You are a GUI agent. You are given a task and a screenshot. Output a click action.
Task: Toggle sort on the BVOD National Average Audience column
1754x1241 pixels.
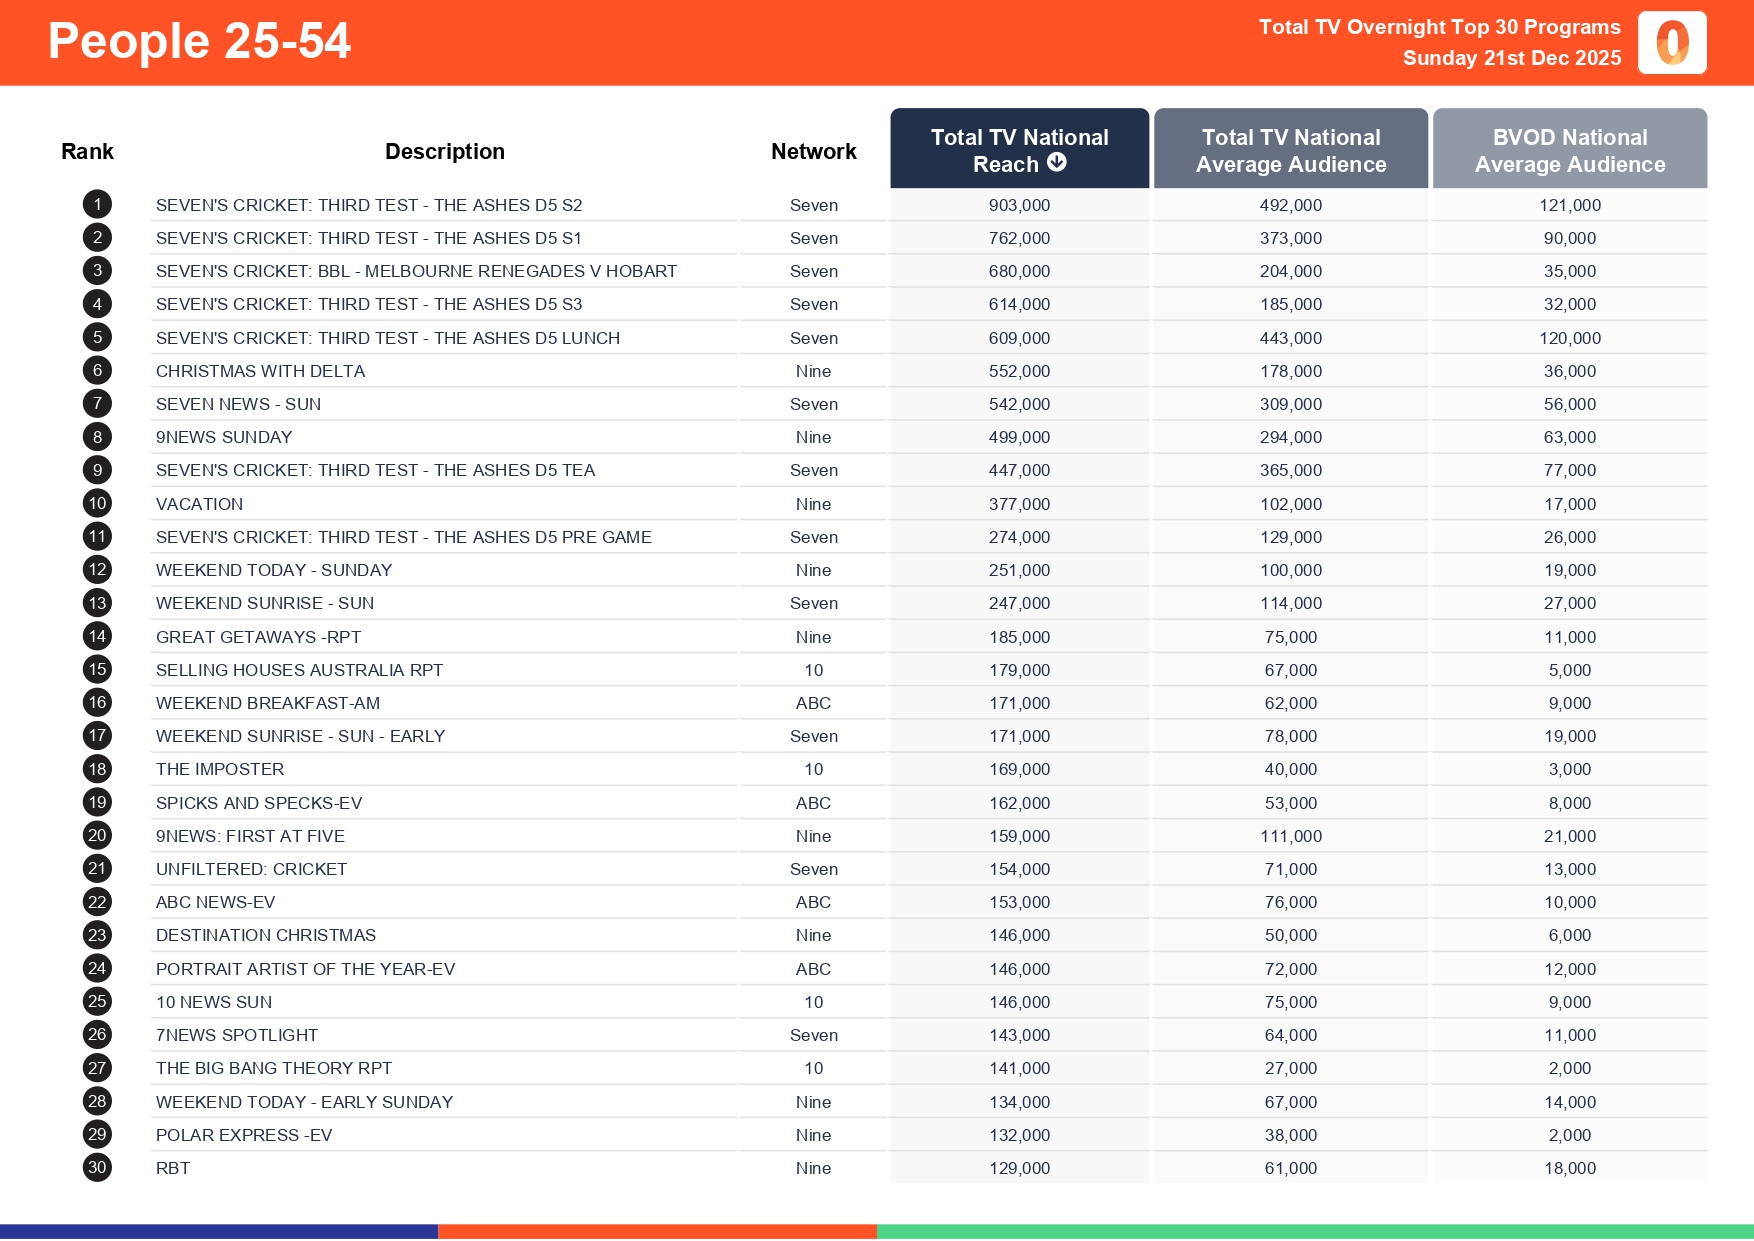coord(1569,149)
